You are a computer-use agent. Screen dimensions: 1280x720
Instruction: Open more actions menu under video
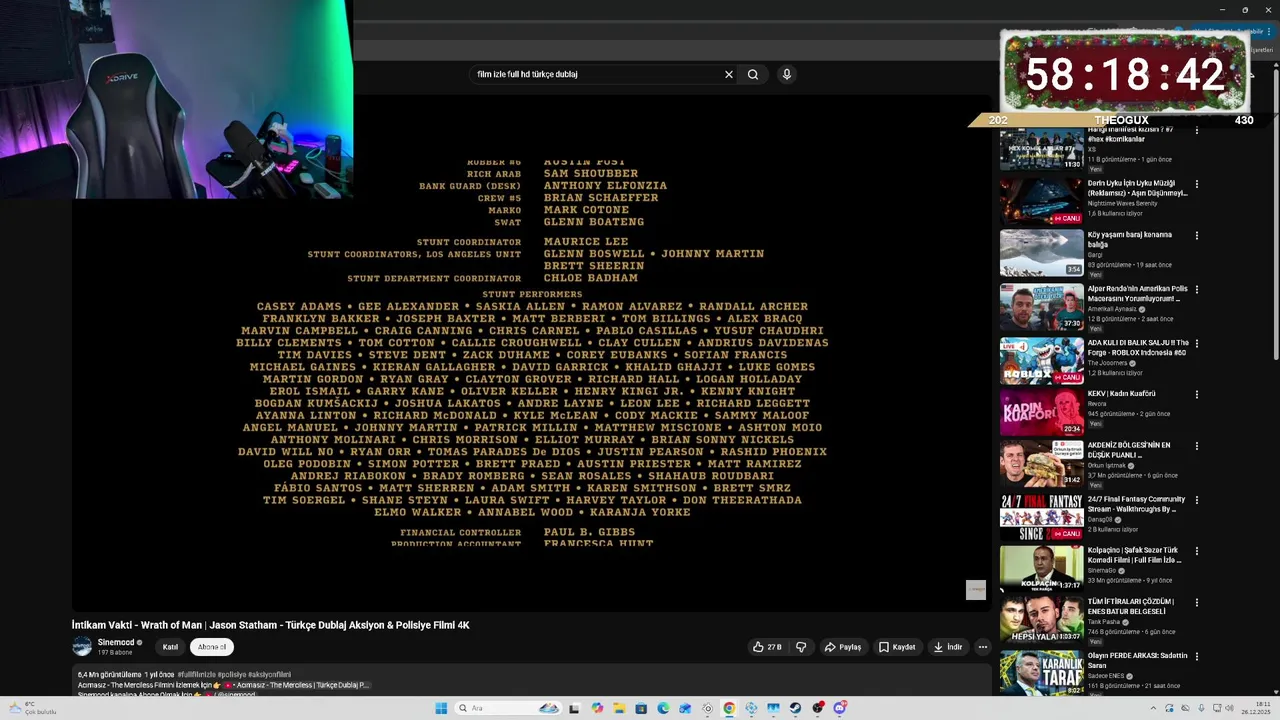point(983,647)
